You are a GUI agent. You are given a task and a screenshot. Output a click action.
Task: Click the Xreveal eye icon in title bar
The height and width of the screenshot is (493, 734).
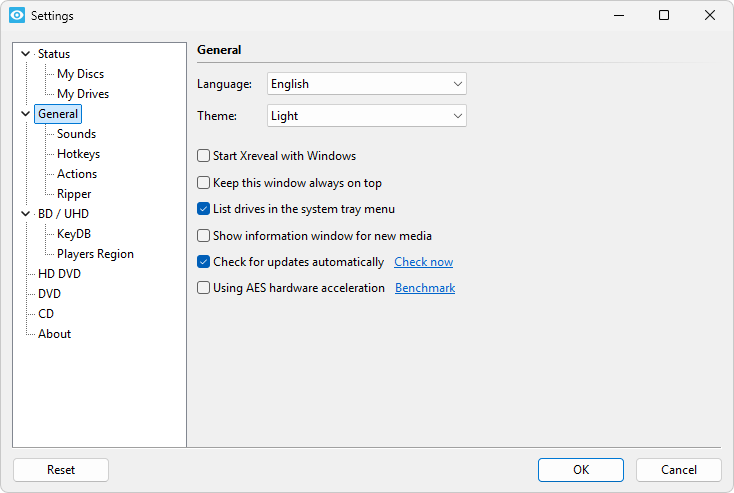coord(16,16)
